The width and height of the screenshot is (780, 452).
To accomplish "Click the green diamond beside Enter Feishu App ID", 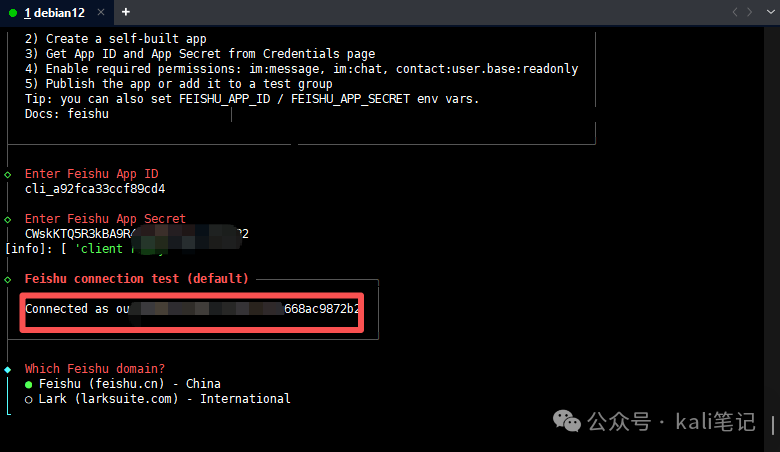I will click(8, 174).
